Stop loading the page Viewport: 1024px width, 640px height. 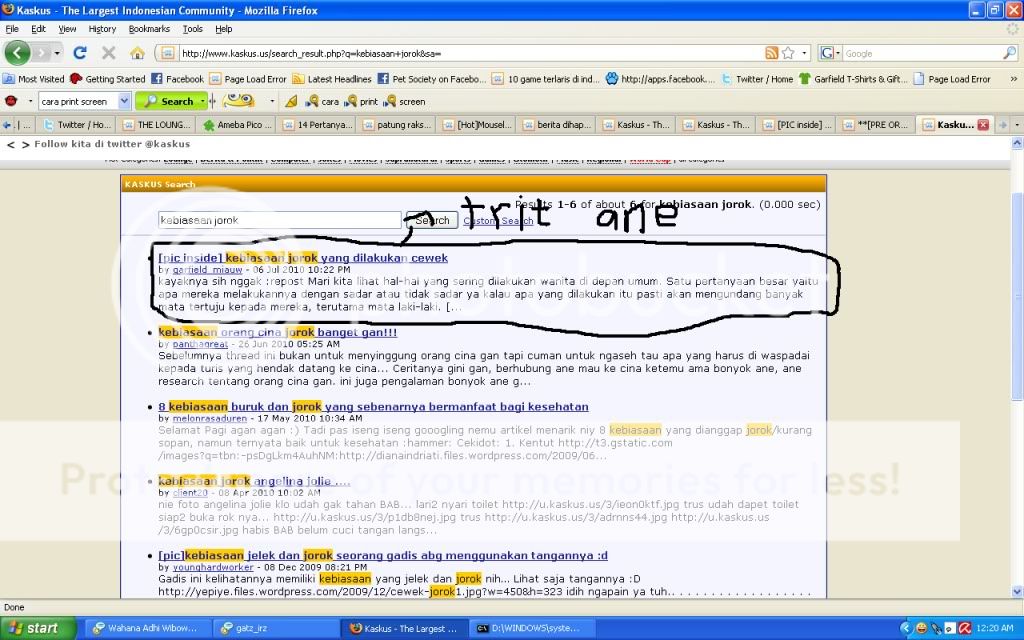click(x=108, y=53)
